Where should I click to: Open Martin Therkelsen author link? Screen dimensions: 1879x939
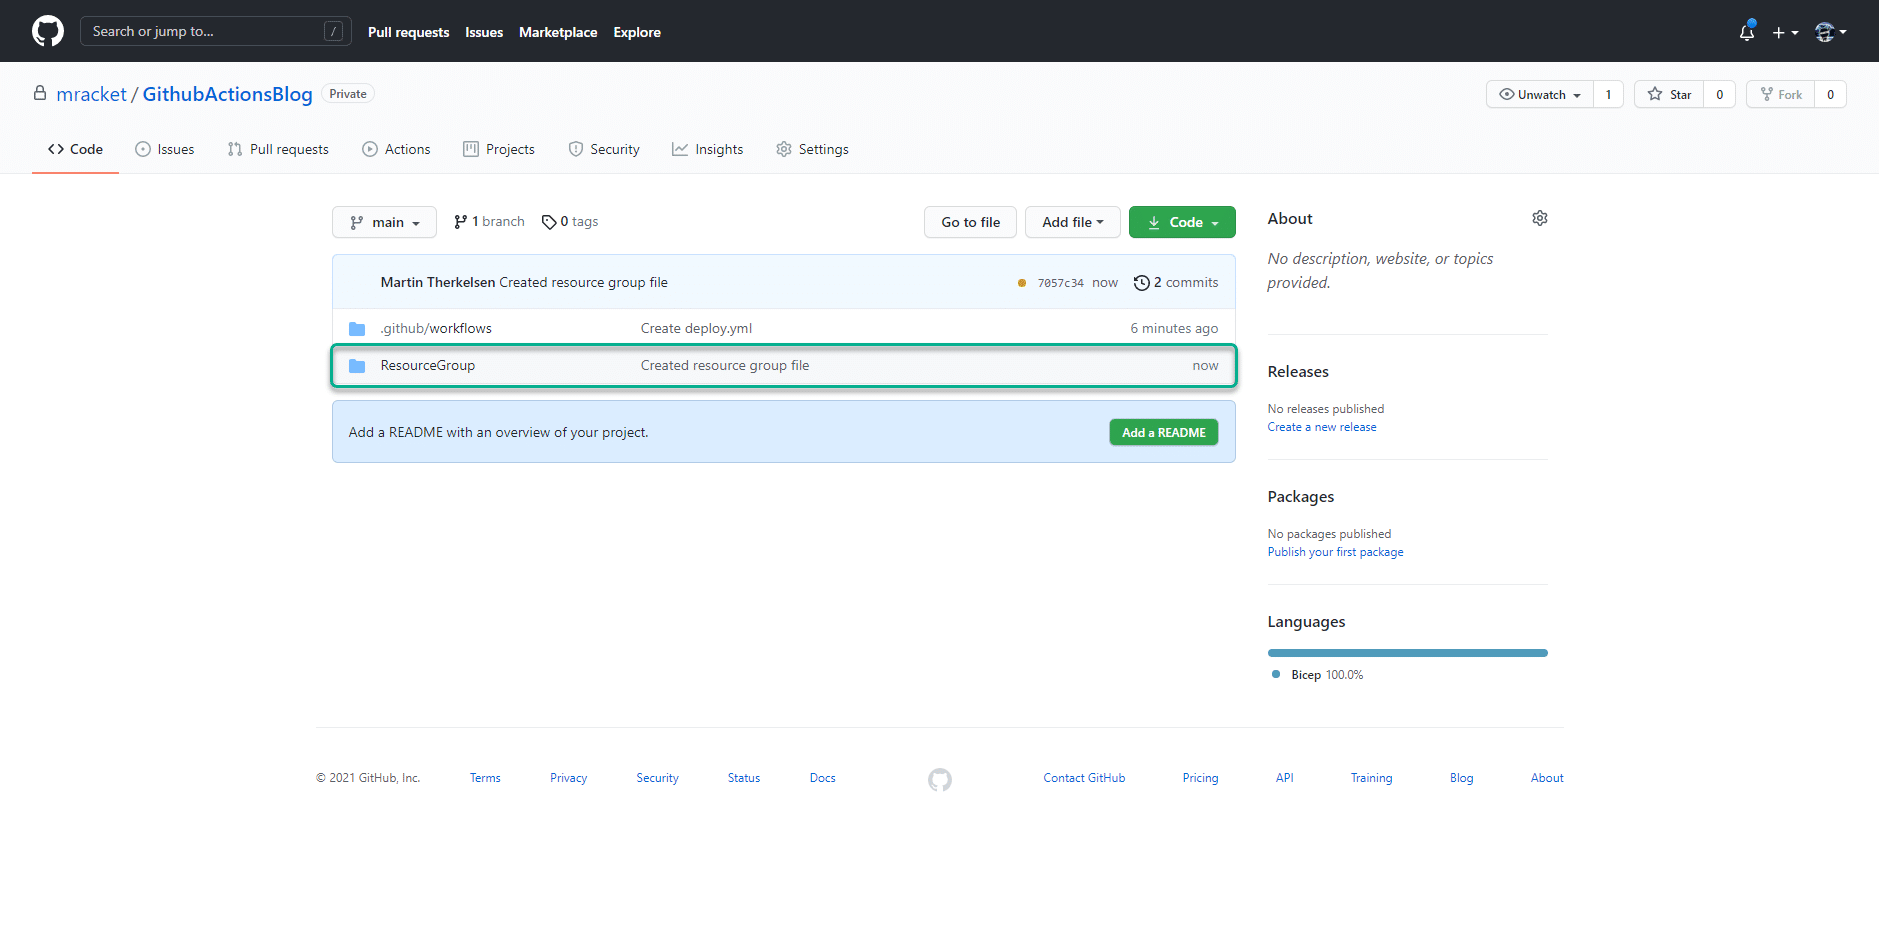pyautogui.click(x=438, y=282)
